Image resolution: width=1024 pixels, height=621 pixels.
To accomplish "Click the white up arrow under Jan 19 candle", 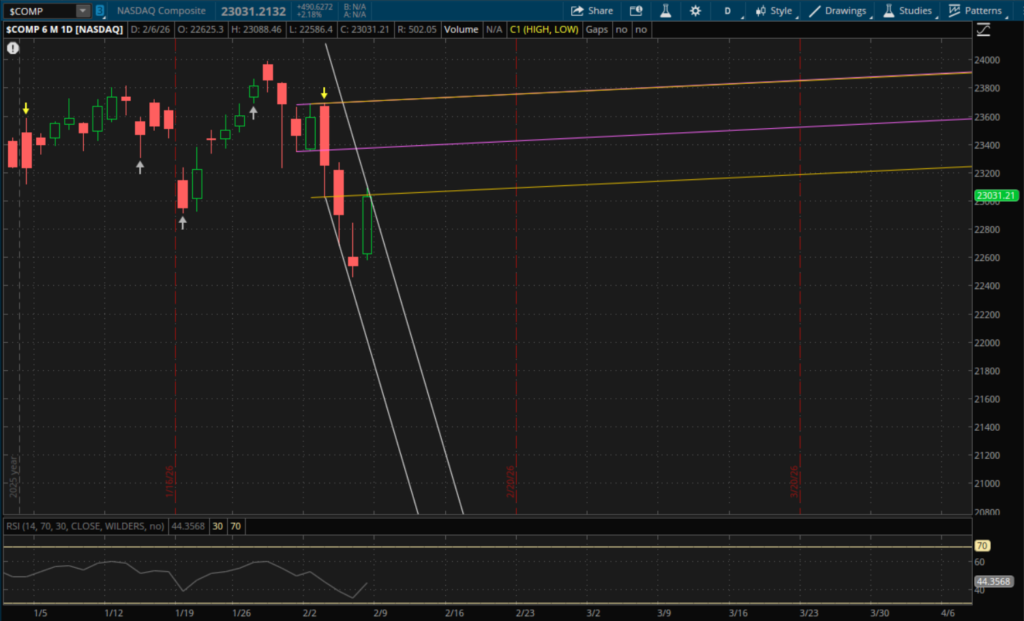I will click(x=183, y=223).
